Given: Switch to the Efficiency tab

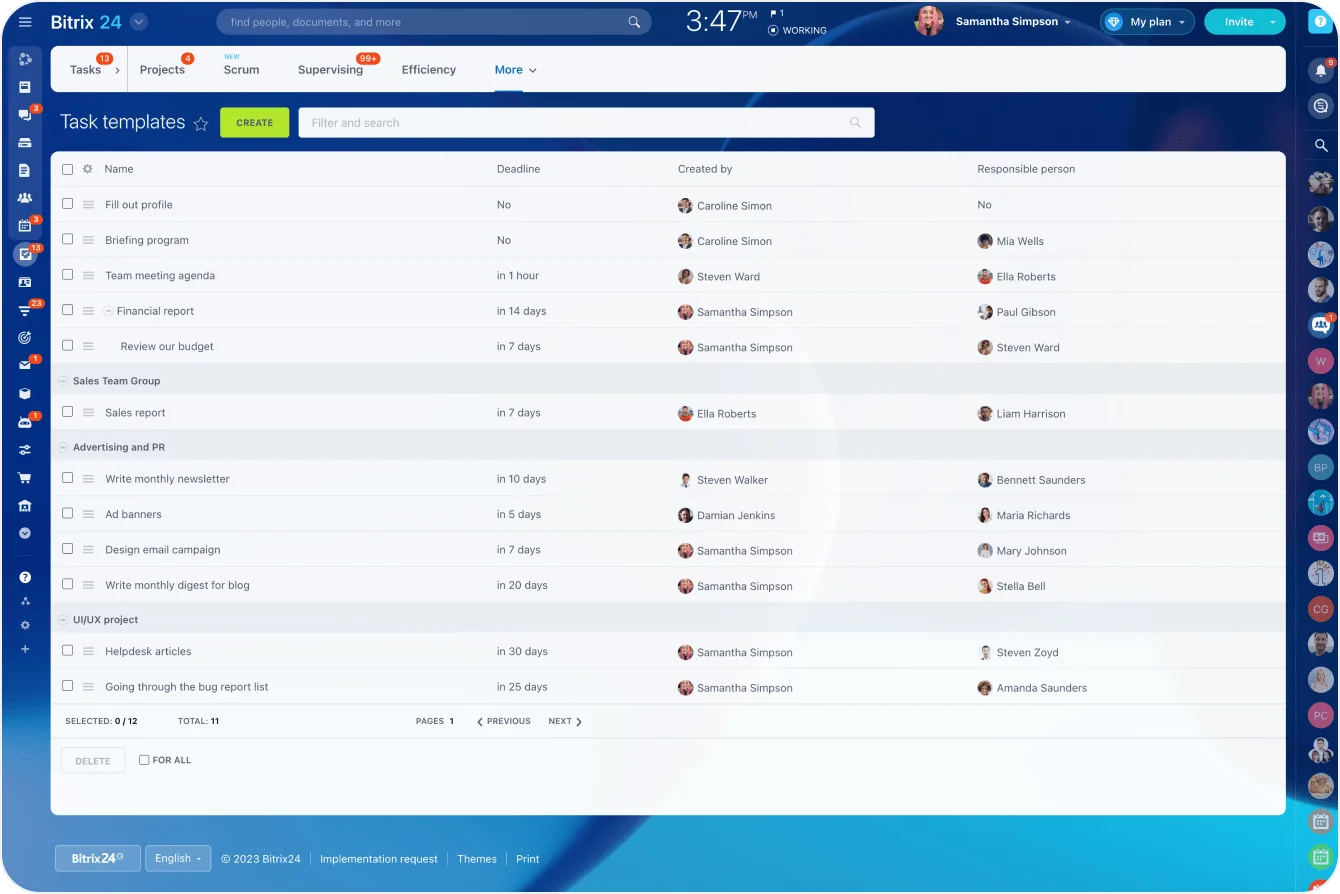Looking at the screenshot, I should click(x=428, y=70).
